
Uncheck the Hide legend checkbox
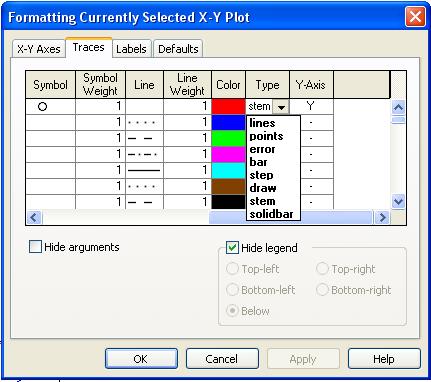232,248
